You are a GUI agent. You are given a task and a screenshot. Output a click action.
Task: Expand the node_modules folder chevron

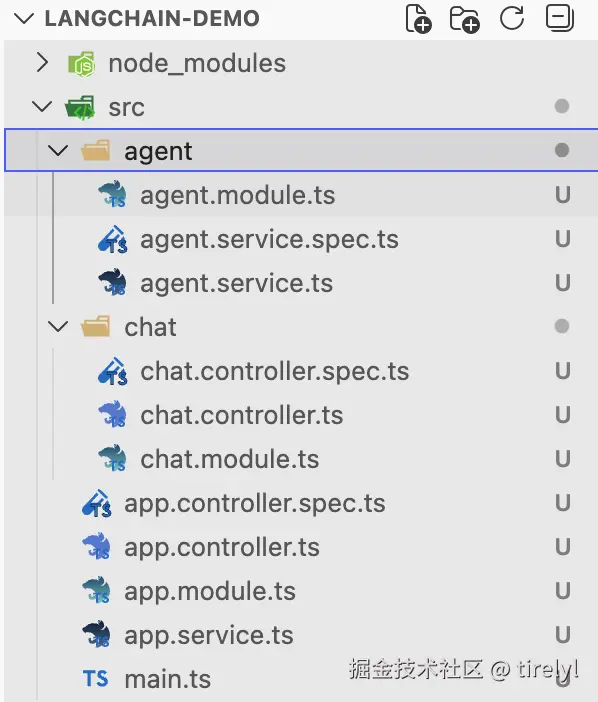(x=42, y=63)
